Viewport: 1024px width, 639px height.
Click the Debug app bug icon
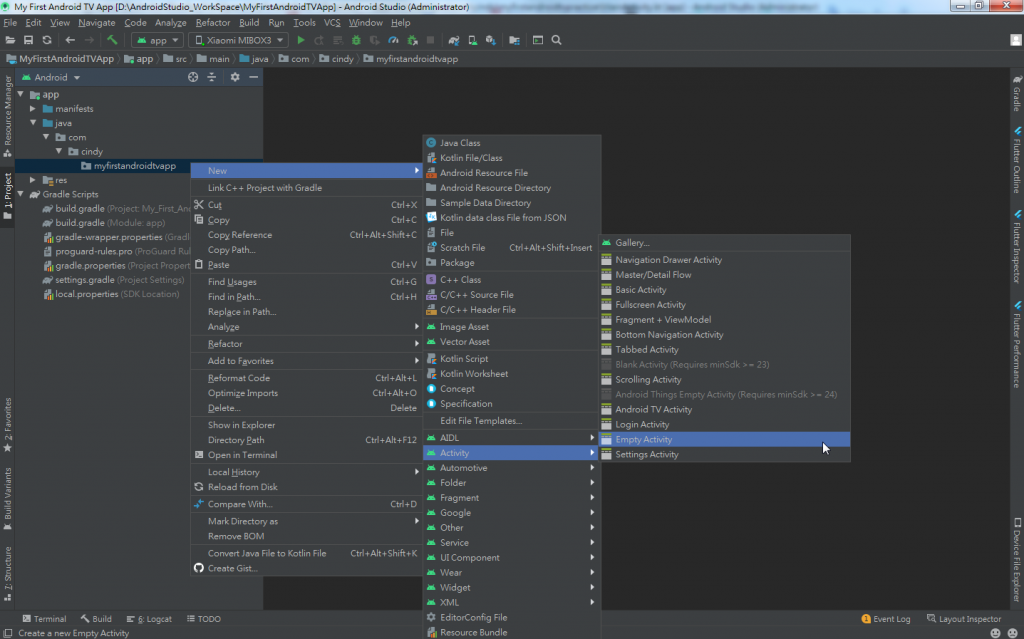[x=356, y=40]
